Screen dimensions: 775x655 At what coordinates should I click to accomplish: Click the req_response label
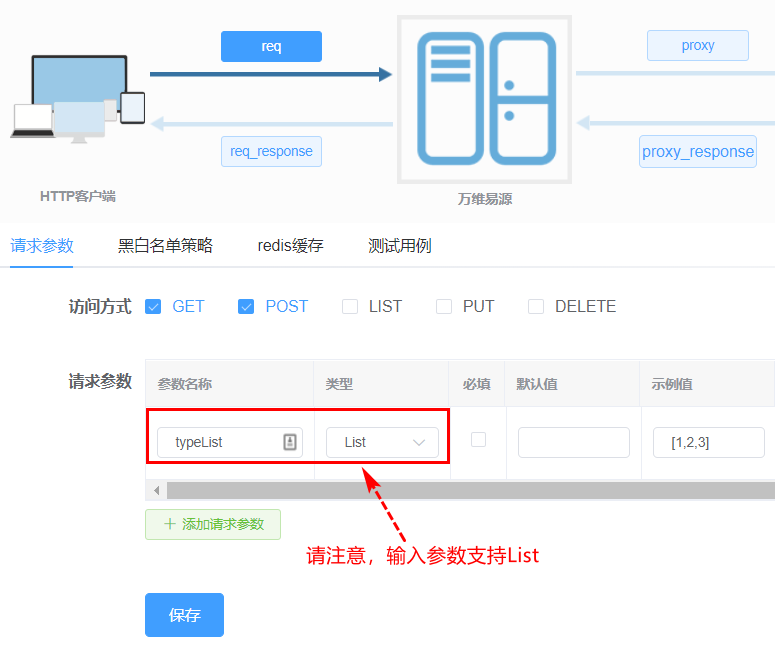271,151
